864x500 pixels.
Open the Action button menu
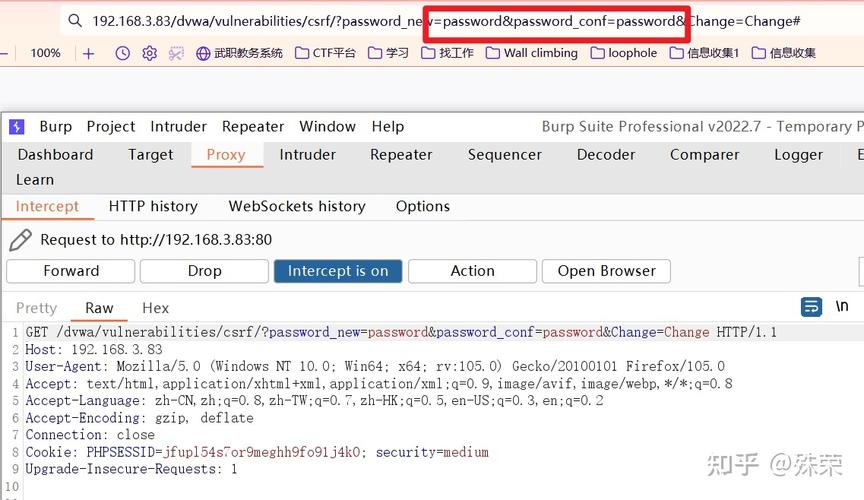[x=472, y=271]
